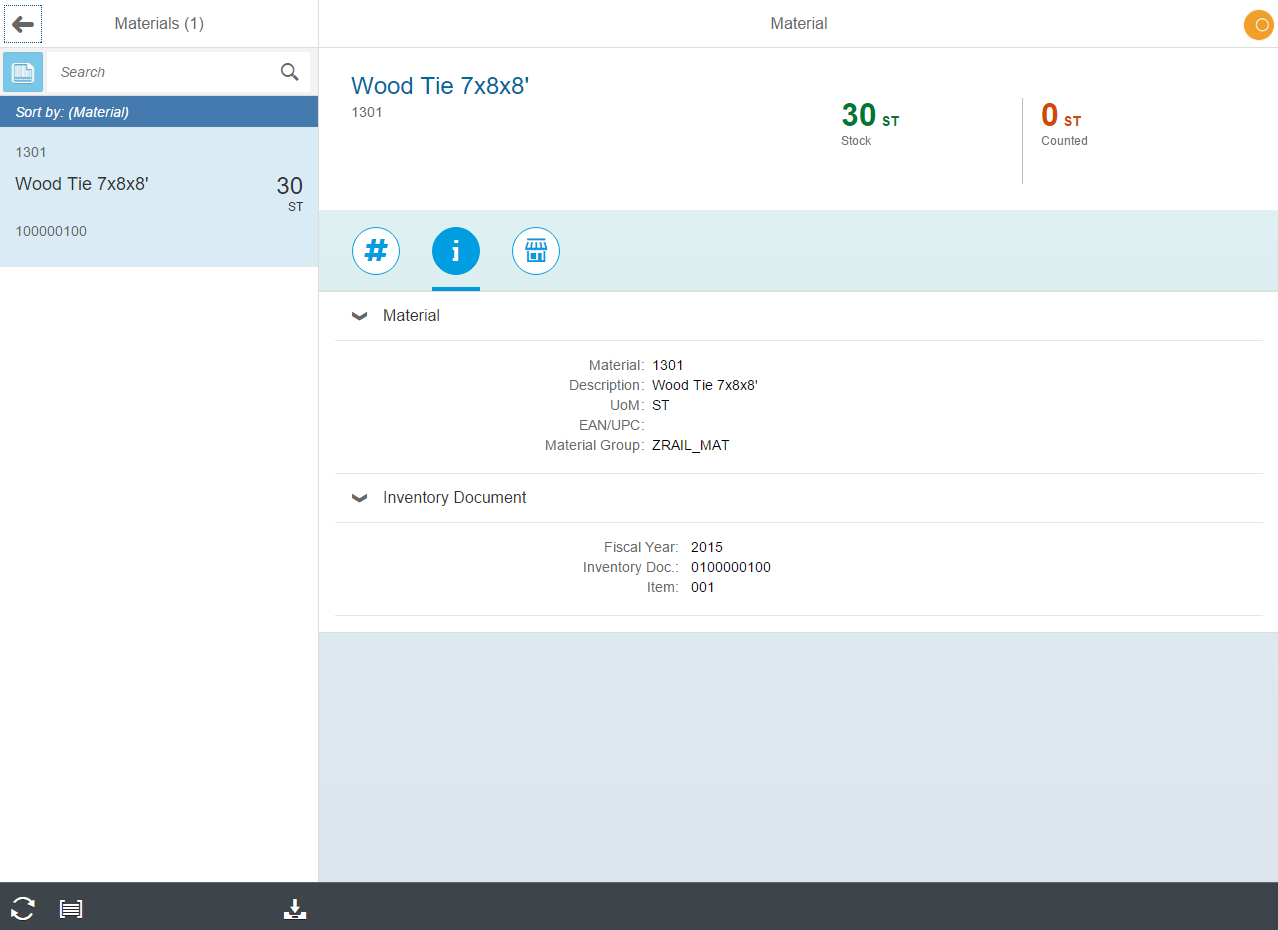This screenshot has width=1278, height=930.
Task: Open the storage location shop tab
Action: click(536, 251)
